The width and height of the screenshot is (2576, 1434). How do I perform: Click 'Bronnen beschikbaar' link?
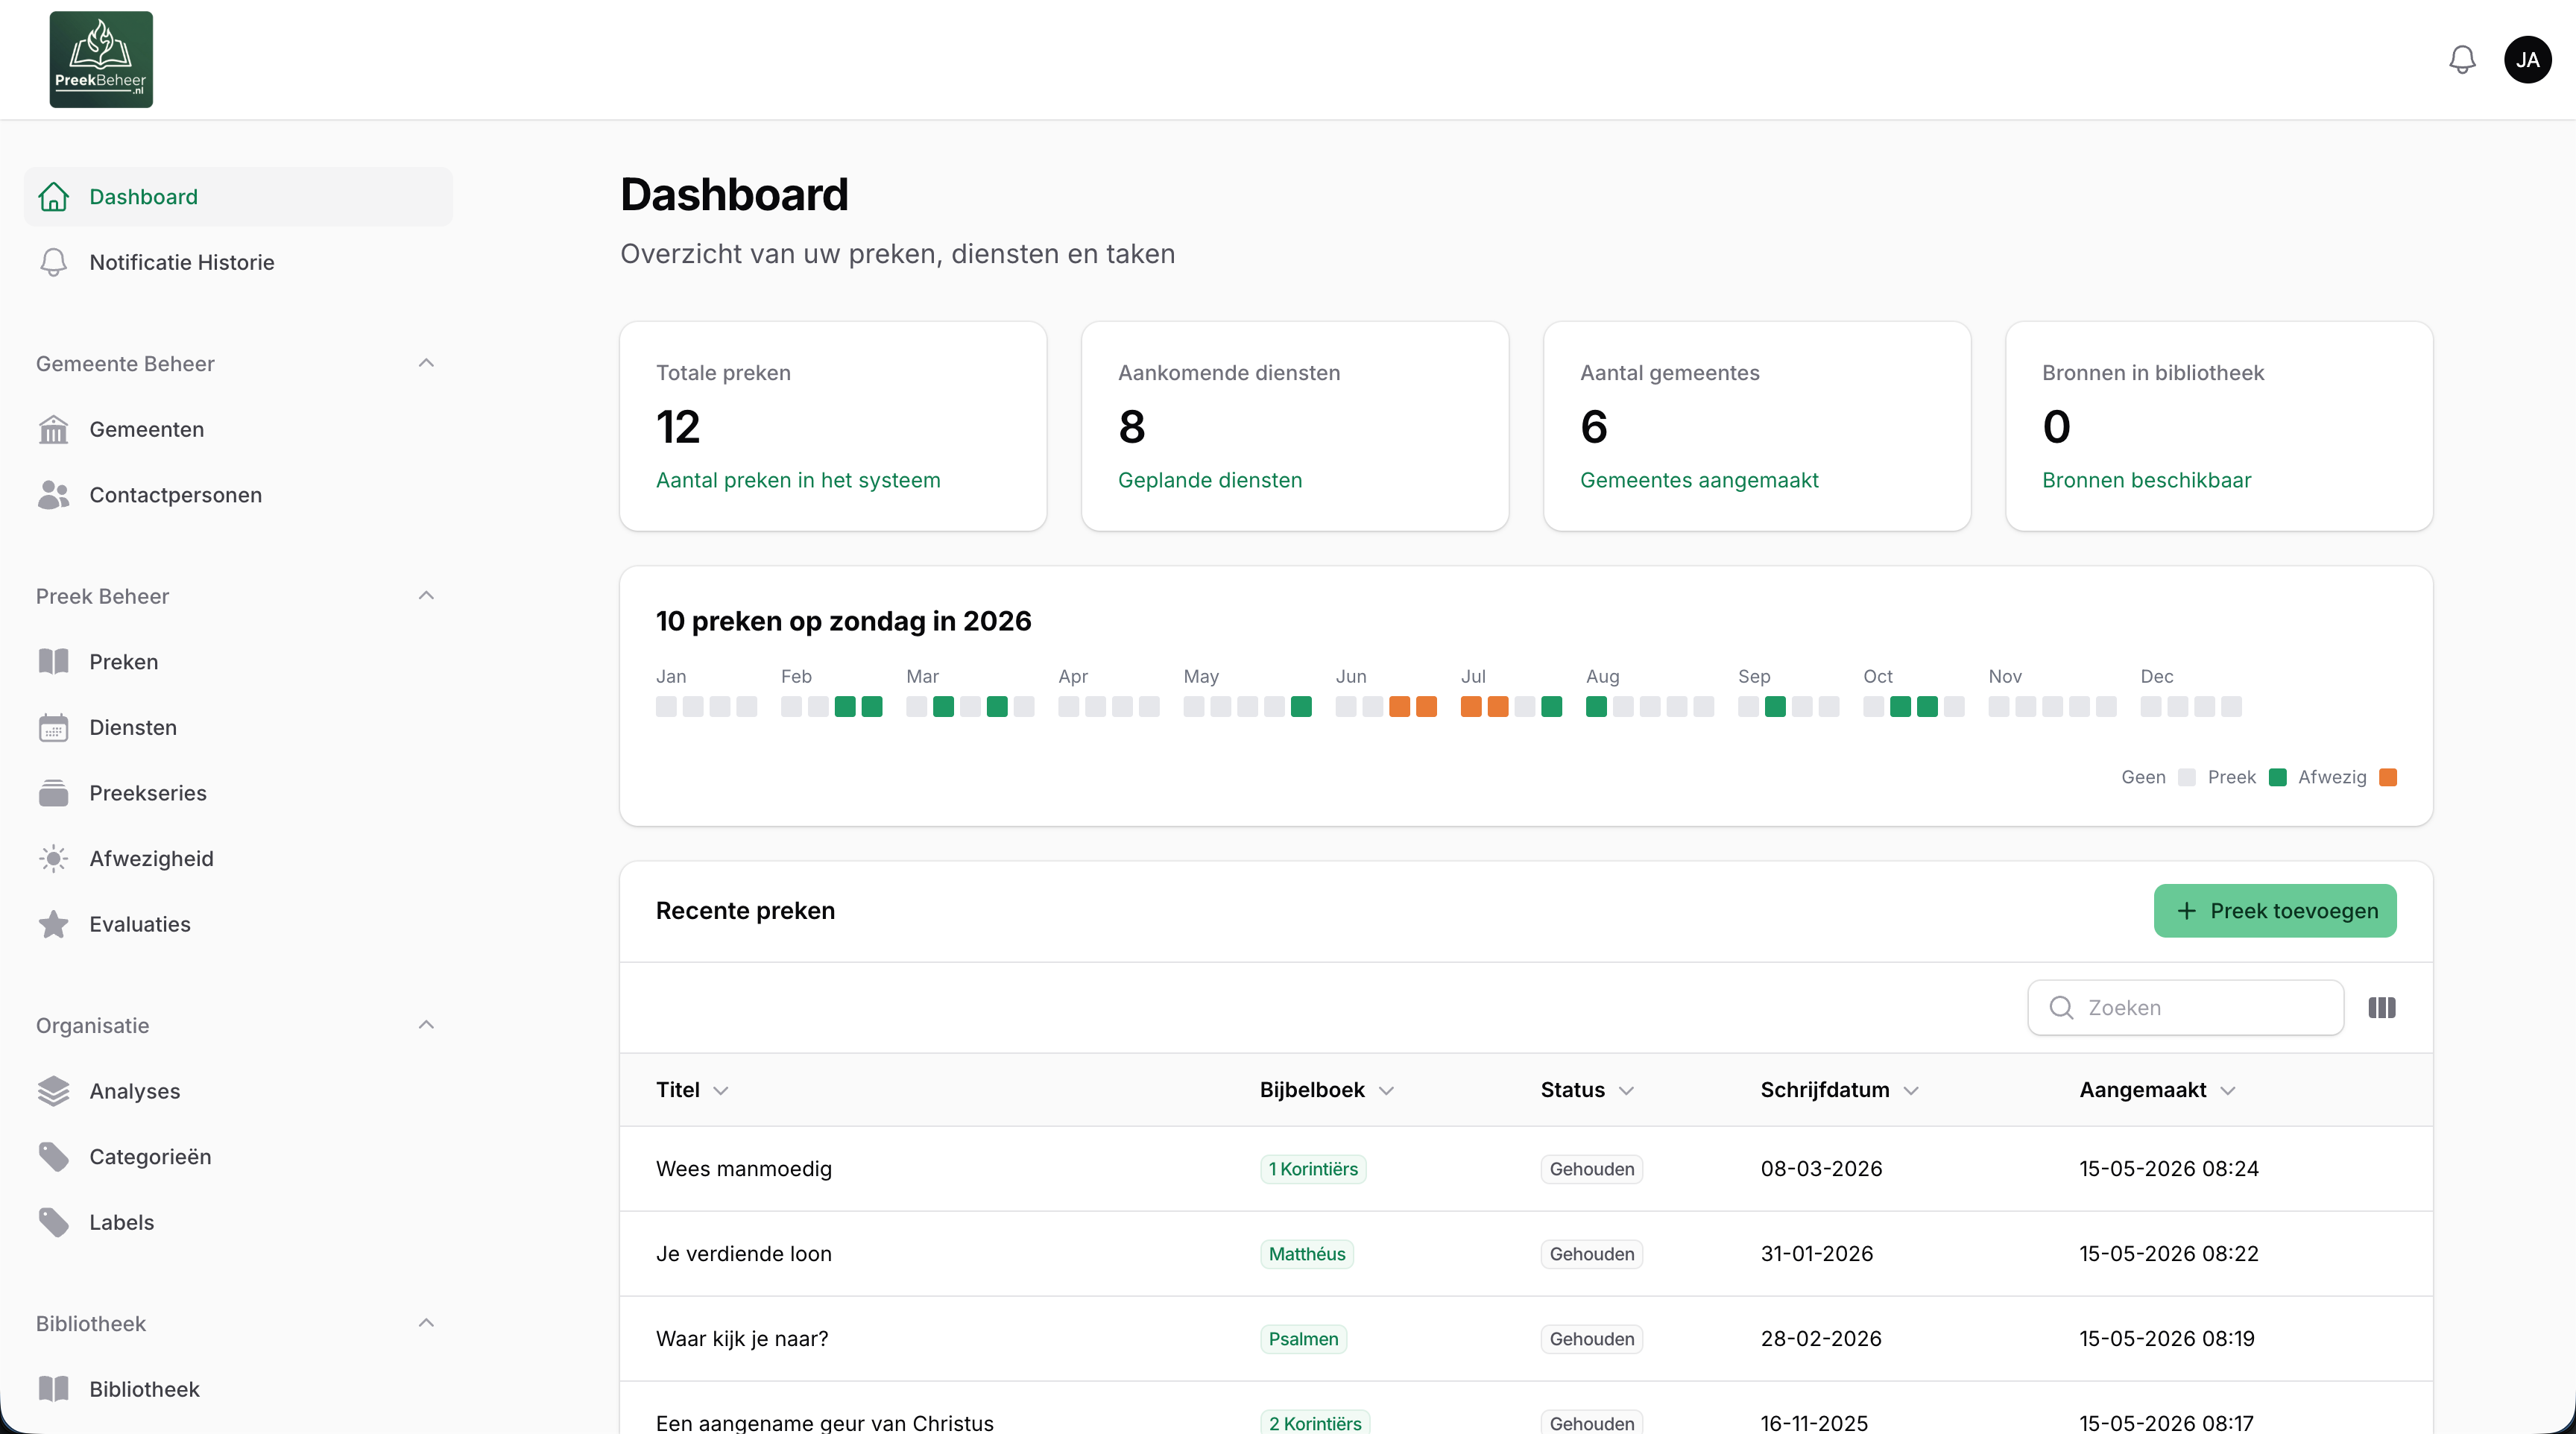[2146, 480]
